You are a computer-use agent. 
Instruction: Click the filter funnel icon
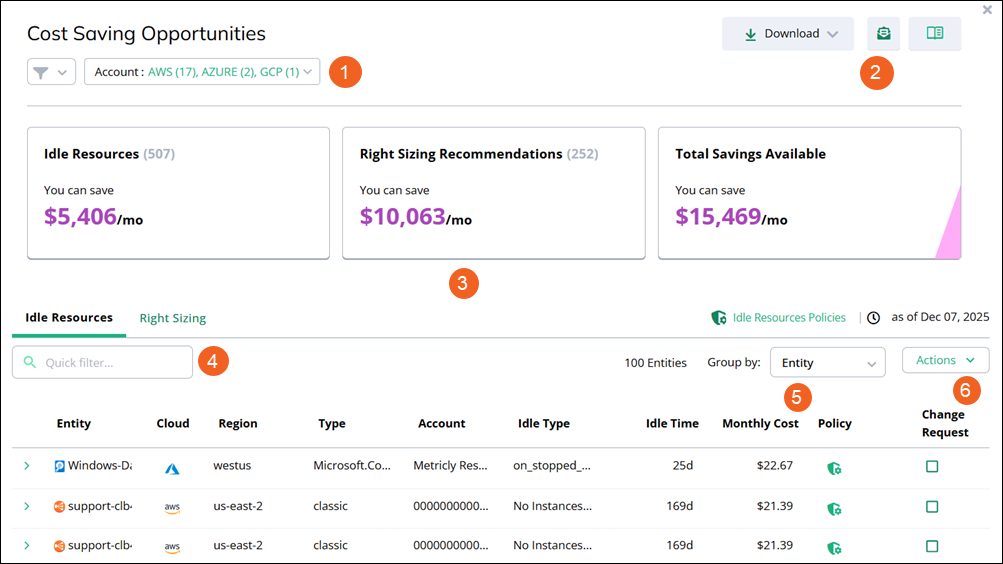tap(43, 72)
